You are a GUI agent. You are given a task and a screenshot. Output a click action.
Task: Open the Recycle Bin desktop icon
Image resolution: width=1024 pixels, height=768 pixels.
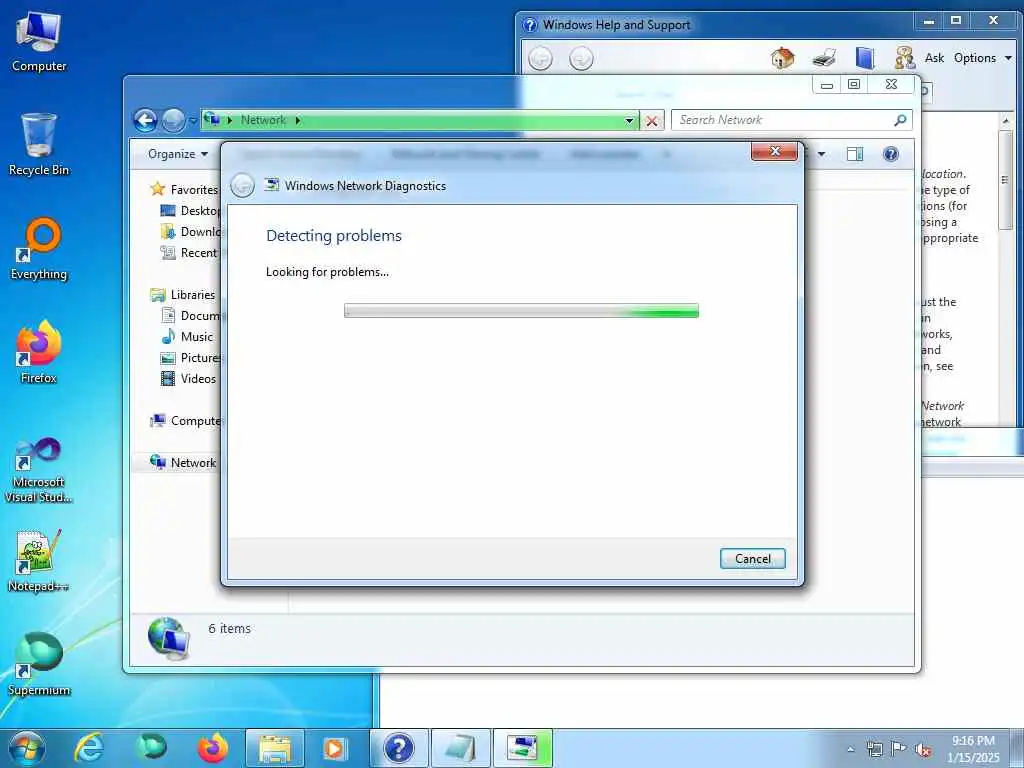coord(39,145)
